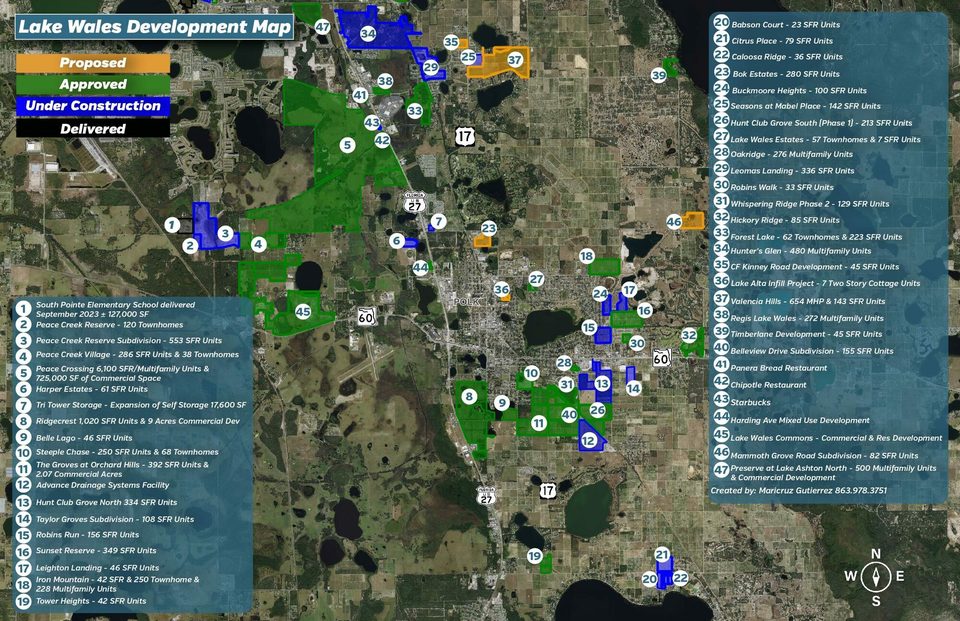Screen dimensions: 960x621
Task: Click the State Road 60 shield beside marker 45
Action: [367, 317]
